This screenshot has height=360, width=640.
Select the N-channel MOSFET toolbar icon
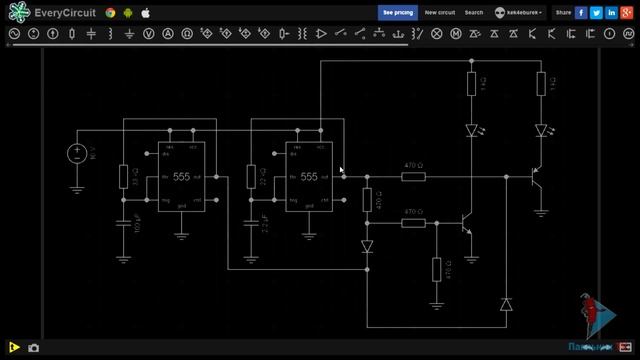(x=571, y=33)
